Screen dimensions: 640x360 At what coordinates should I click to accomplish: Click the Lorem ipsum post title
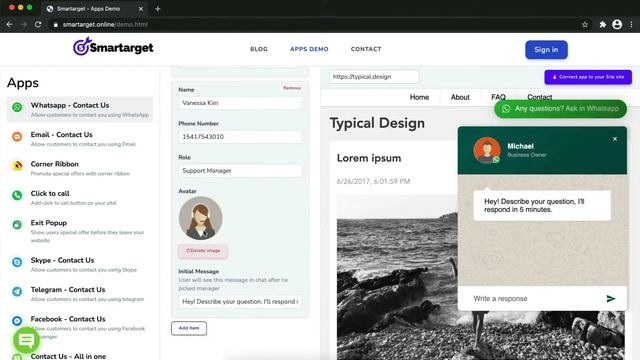pyautogui.click(x=369, y=158)
